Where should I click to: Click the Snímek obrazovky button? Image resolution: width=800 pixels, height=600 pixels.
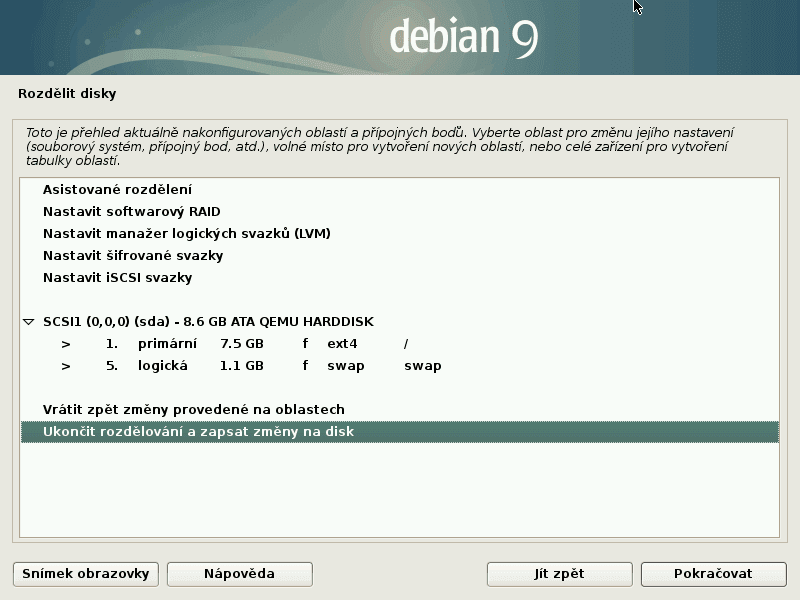(86, 574)
